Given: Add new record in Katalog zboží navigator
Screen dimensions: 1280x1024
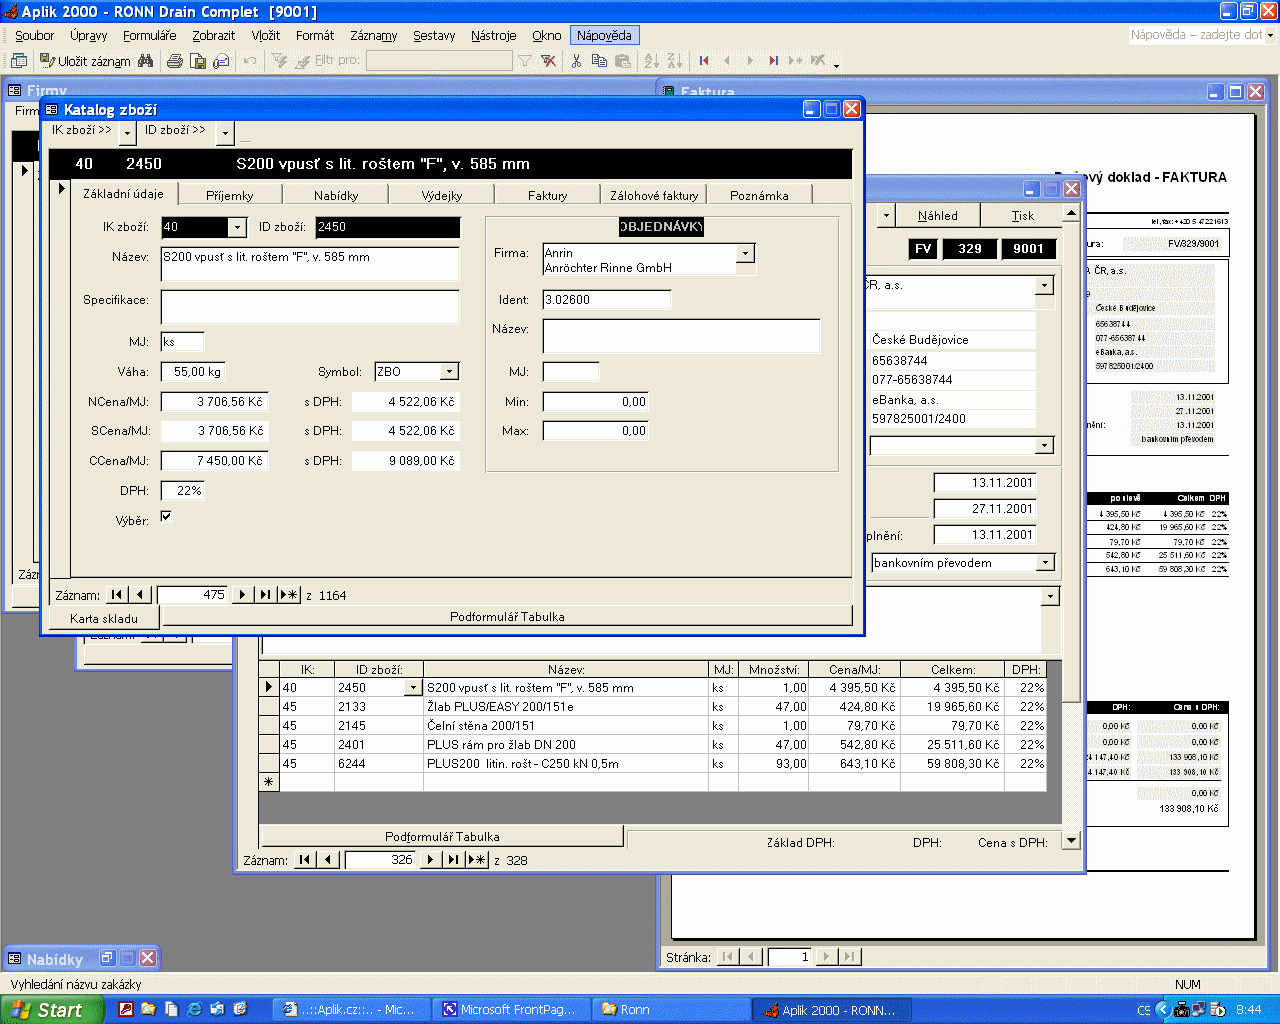Looking at the screenshot, I should (289, 595).
